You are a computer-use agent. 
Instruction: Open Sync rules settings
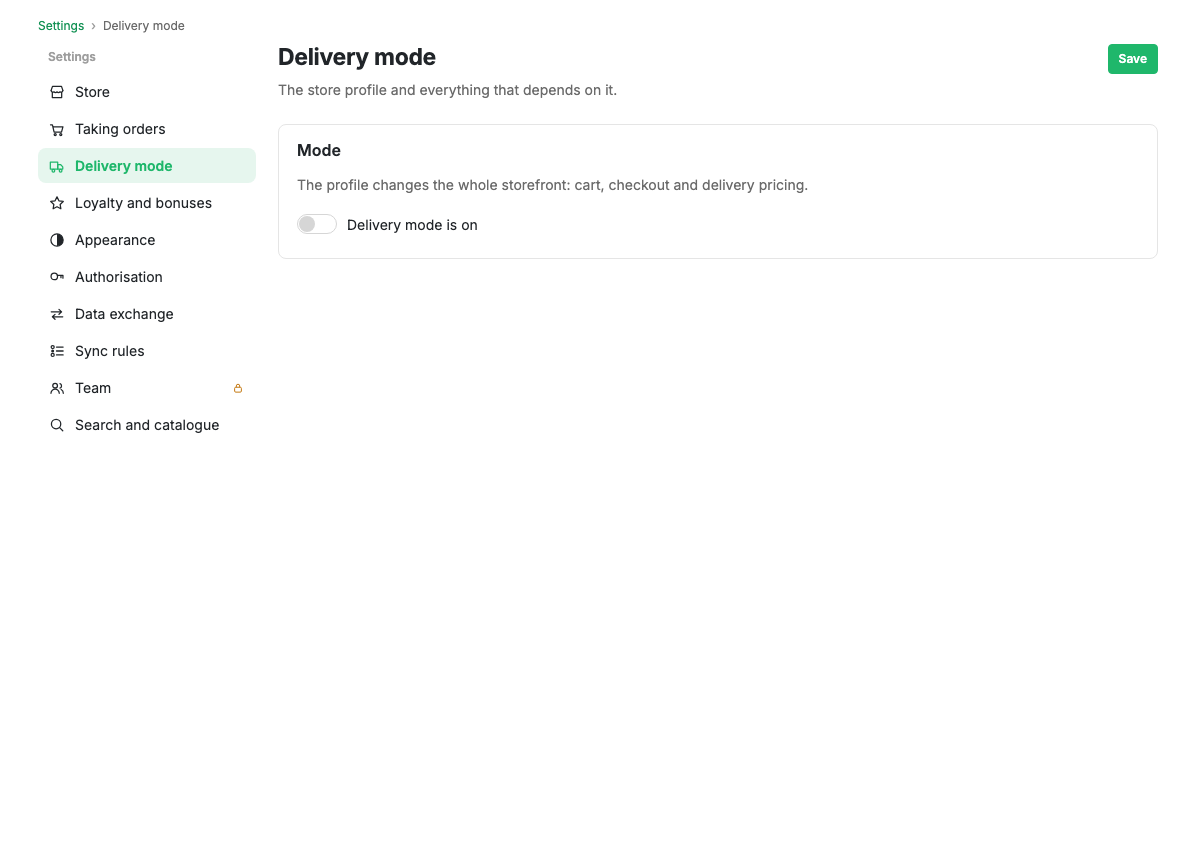point(146,352)
